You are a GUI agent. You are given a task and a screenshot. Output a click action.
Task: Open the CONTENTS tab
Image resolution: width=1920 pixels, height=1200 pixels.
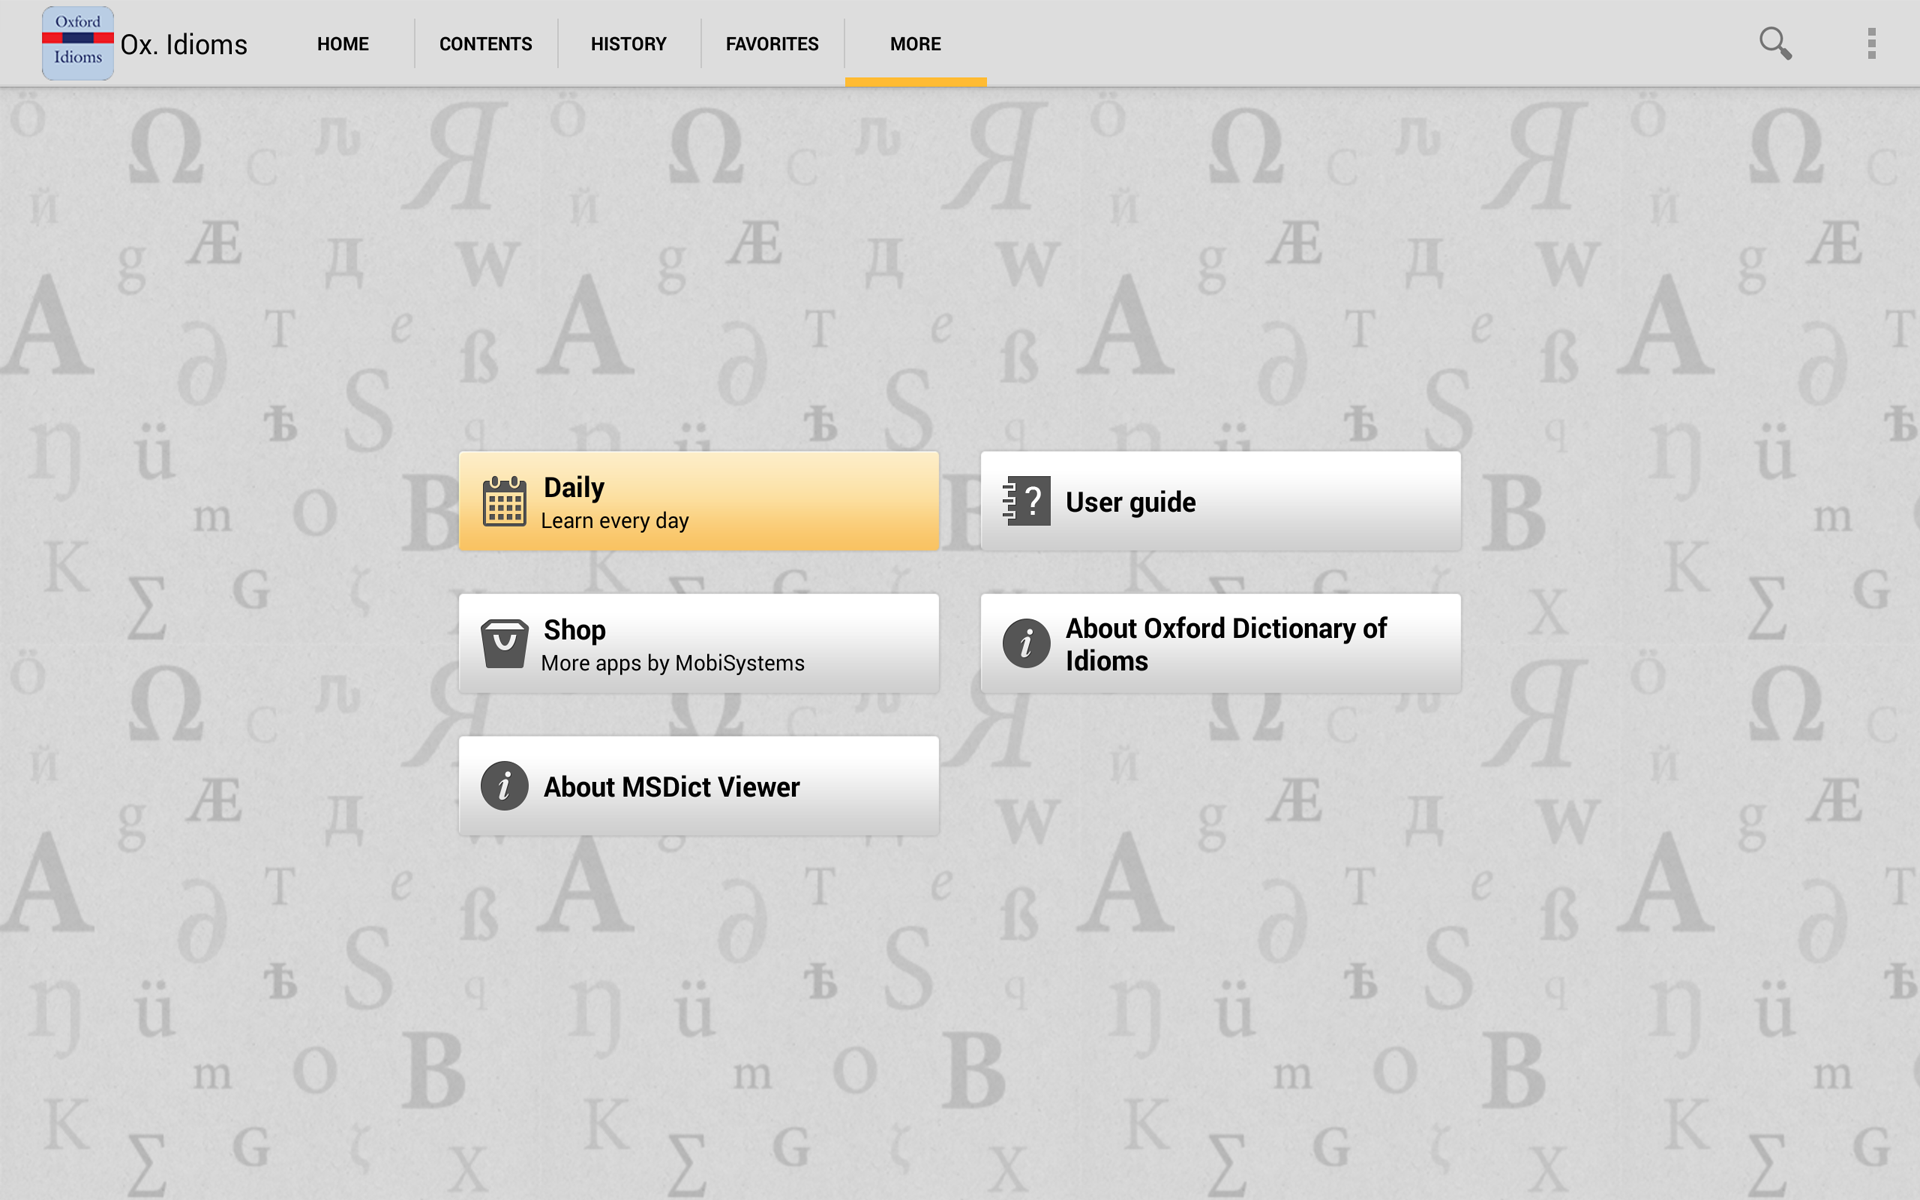pos(485,44)
